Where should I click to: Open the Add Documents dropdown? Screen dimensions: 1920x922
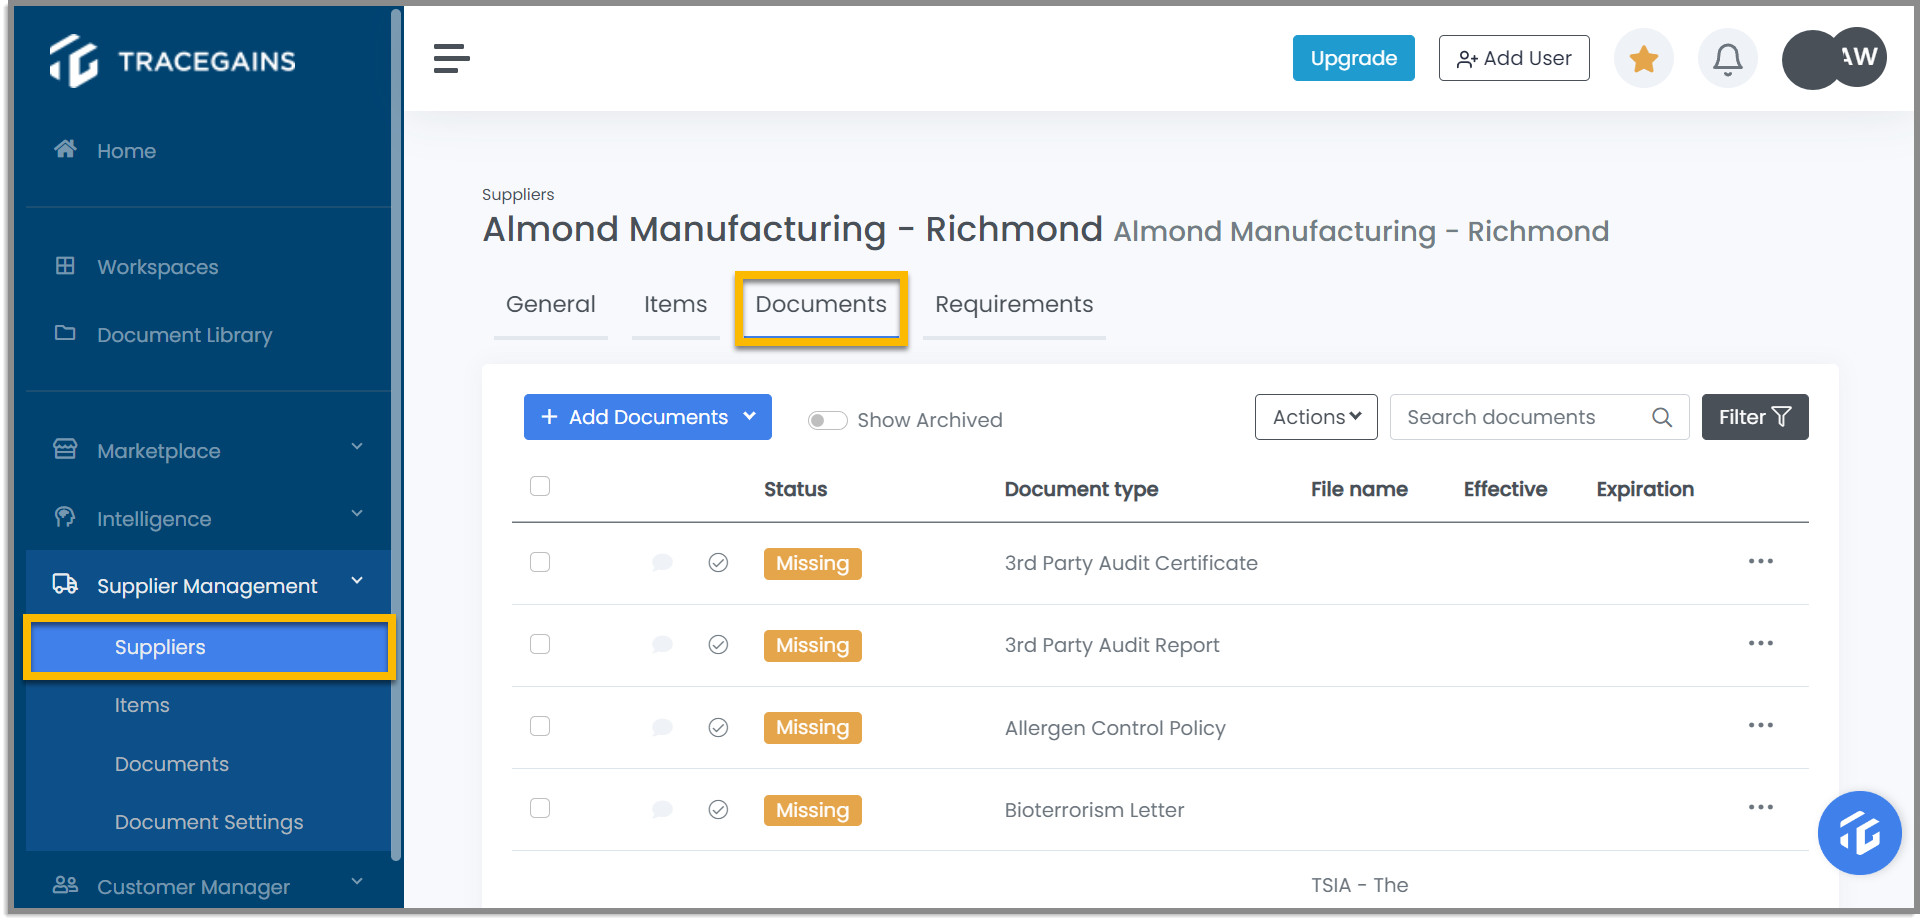coord(648,417)
